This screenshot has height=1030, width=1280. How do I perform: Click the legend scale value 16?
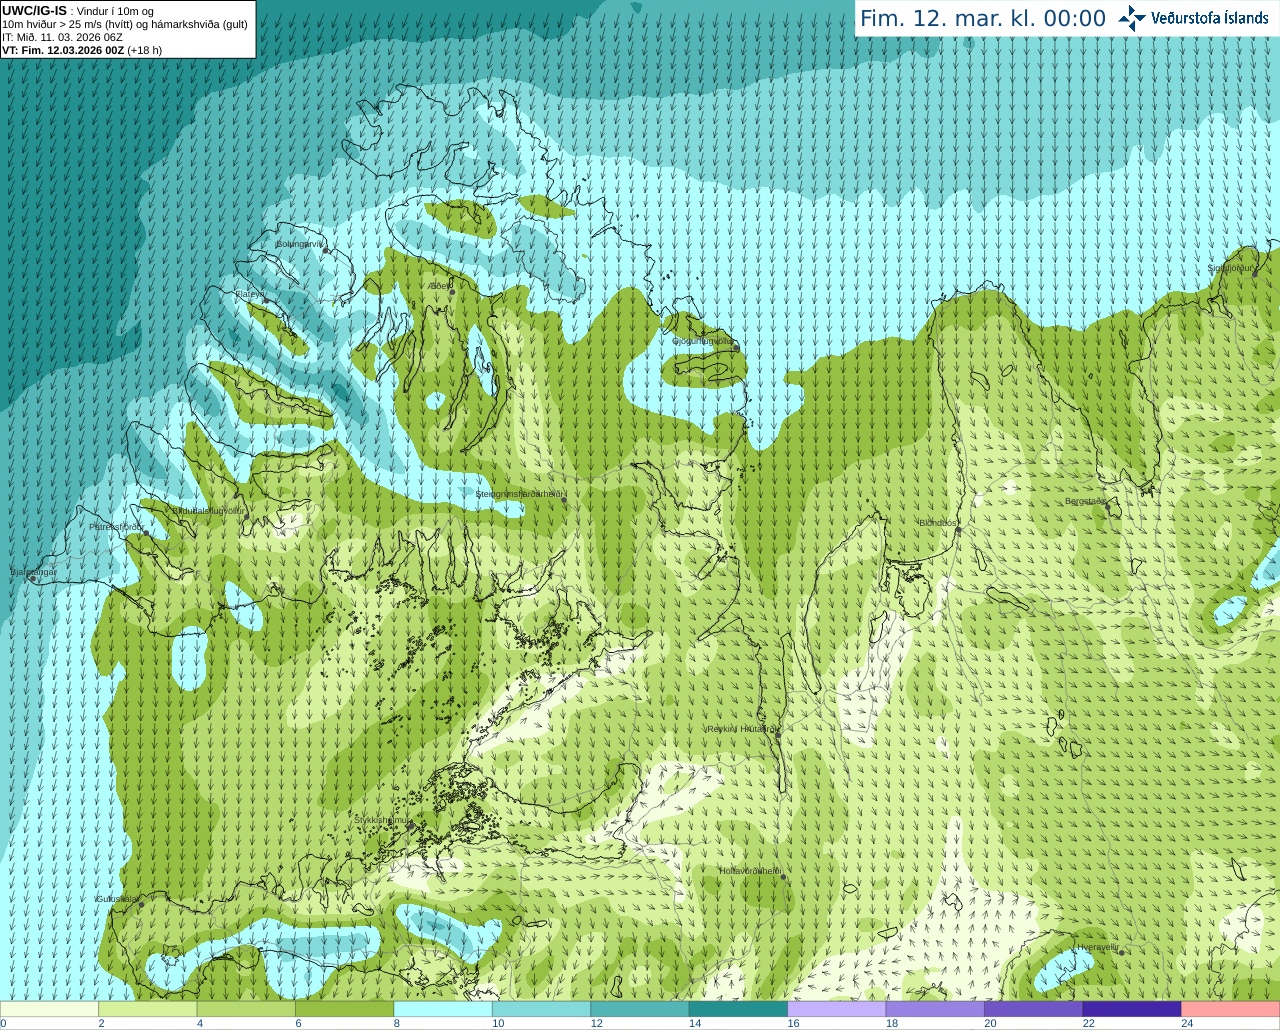[793, 1023]
